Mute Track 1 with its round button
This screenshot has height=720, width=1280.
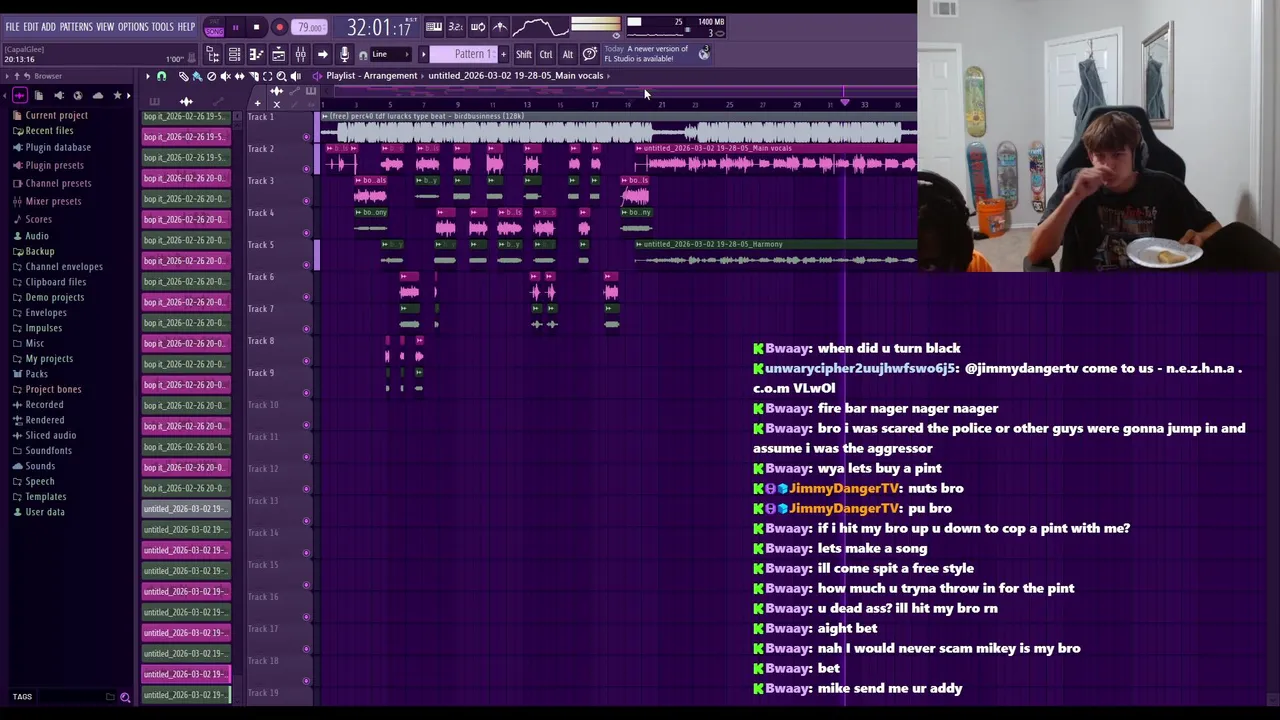(307, 137)
